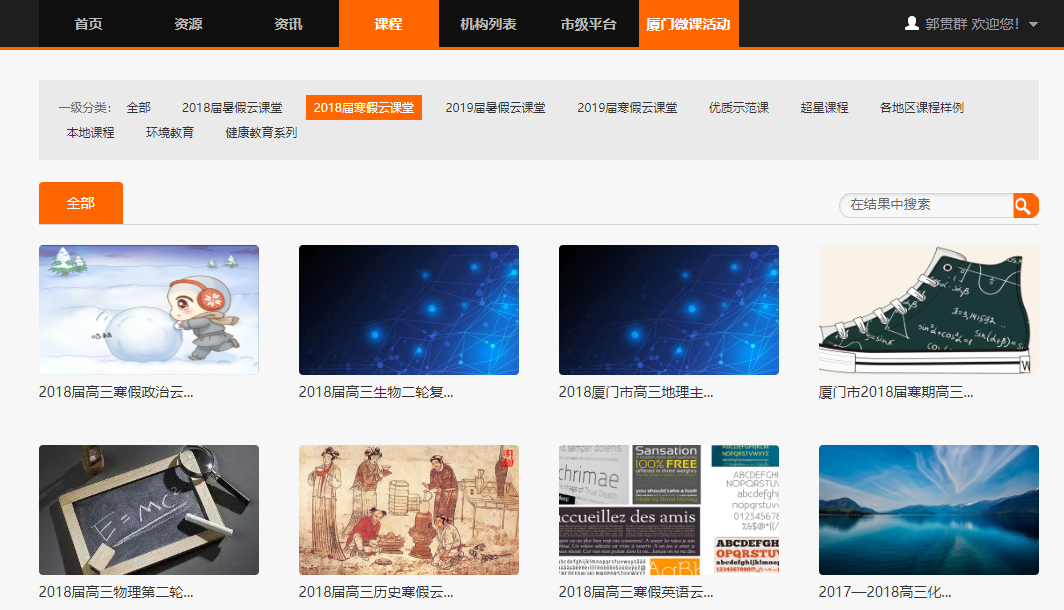The image size is (1064, 610).
Task: Filter by 超星课程 category
Action: click(824, 107)
